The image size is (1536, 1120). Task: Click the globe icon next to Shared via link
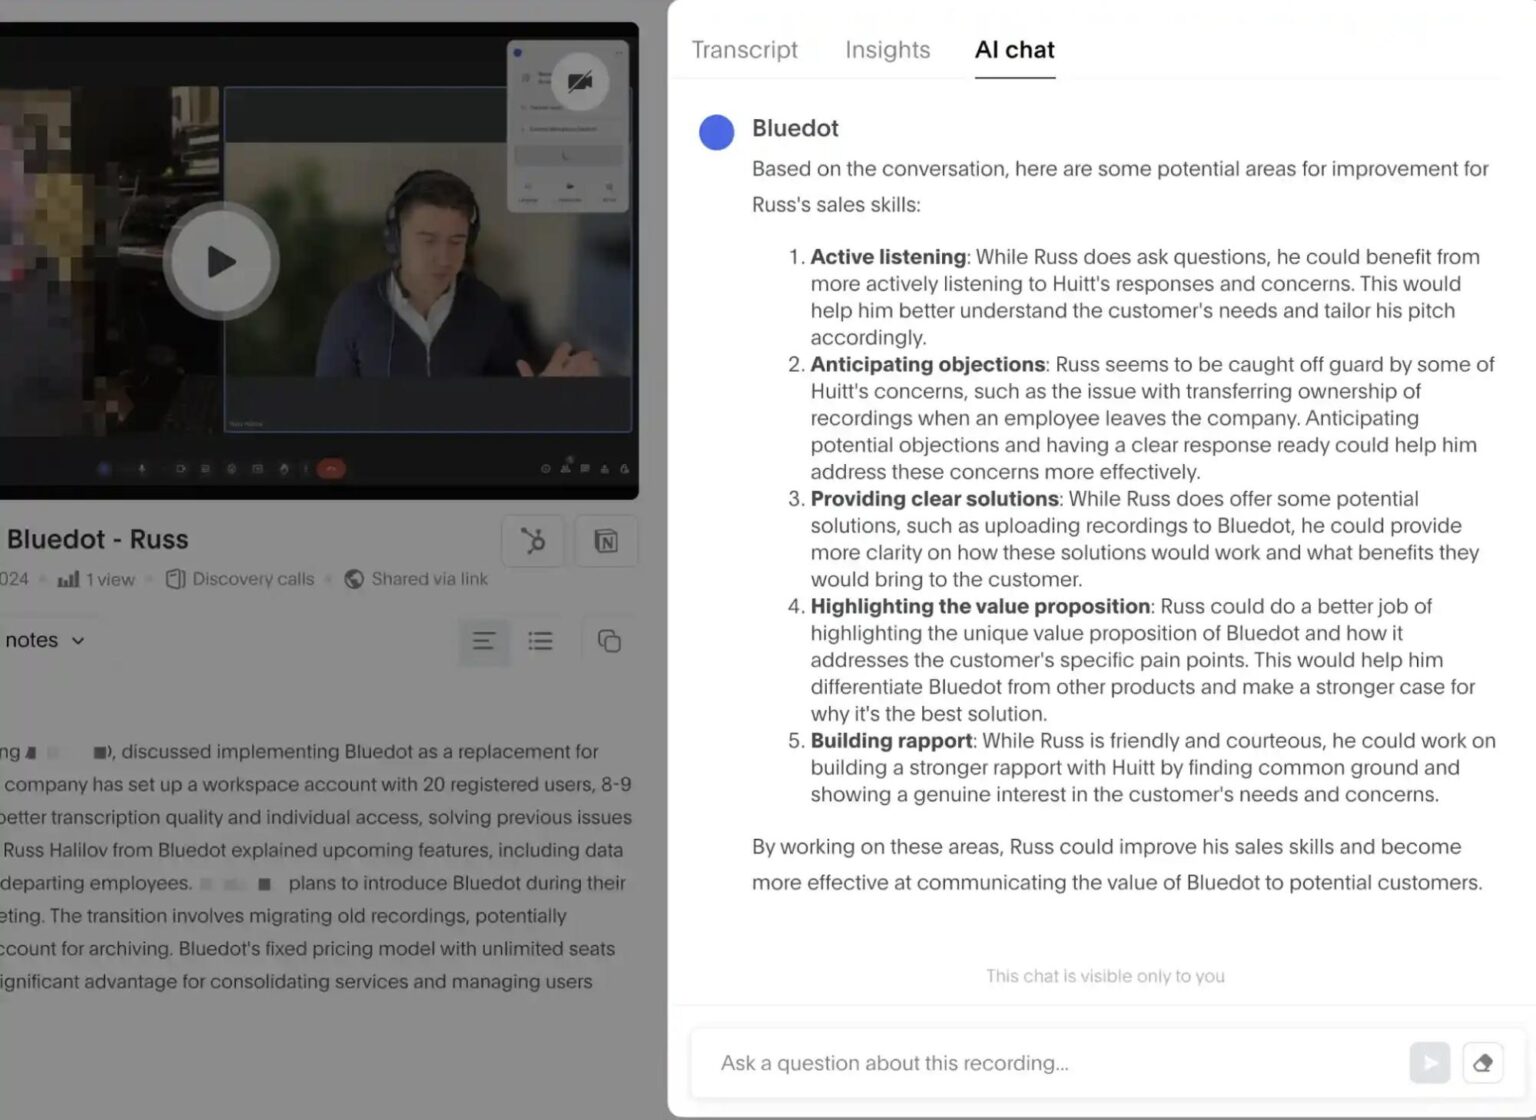[x=354, y=578]
